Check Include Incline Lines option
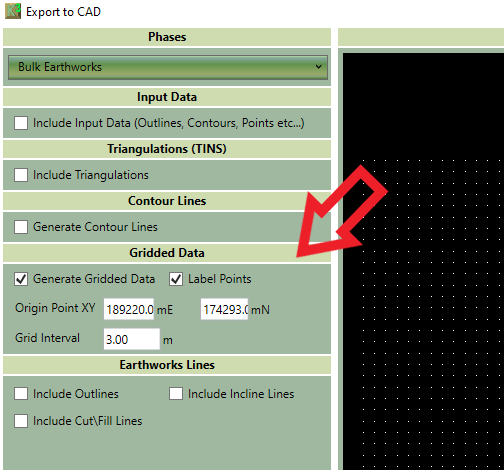 (176, 394)
